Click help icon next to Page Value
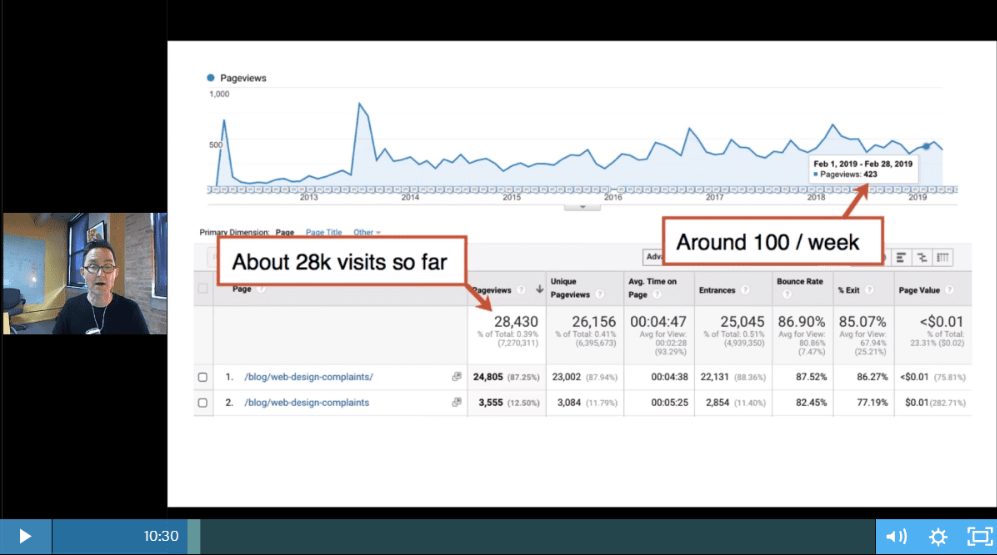 click(x=949, y=290)
